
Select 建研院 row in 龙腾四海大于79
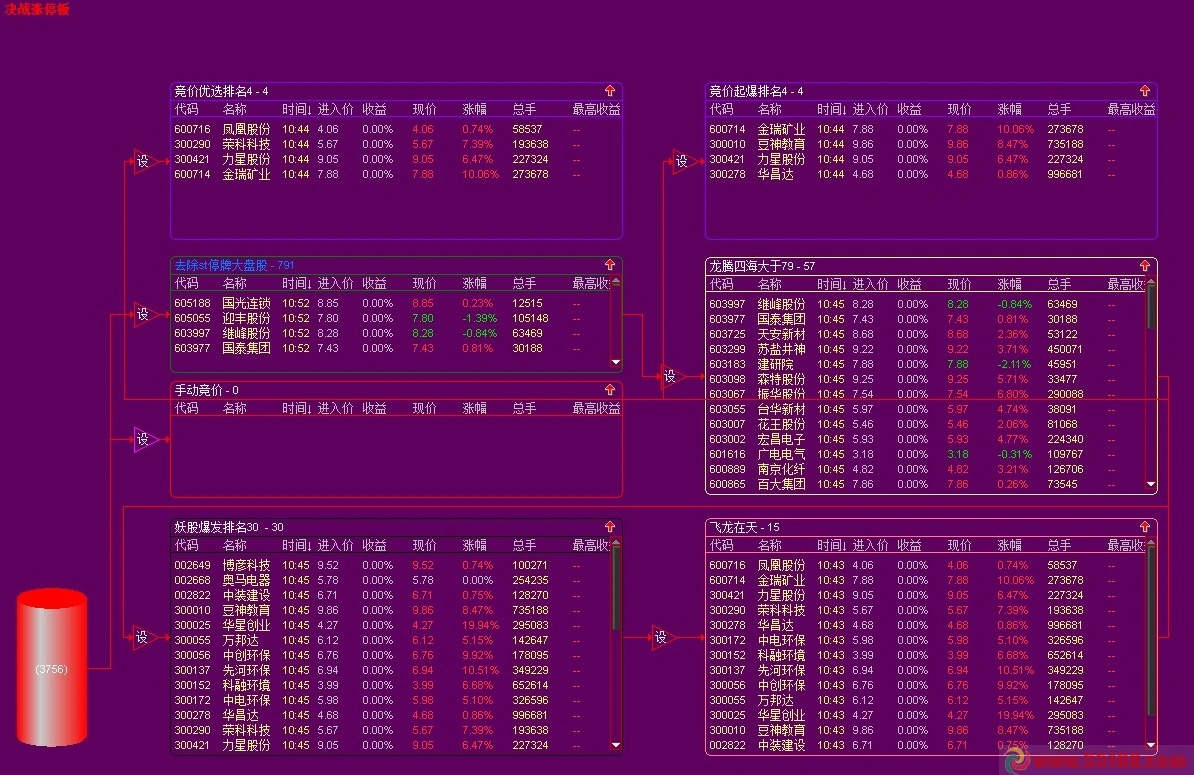point(926,364)
